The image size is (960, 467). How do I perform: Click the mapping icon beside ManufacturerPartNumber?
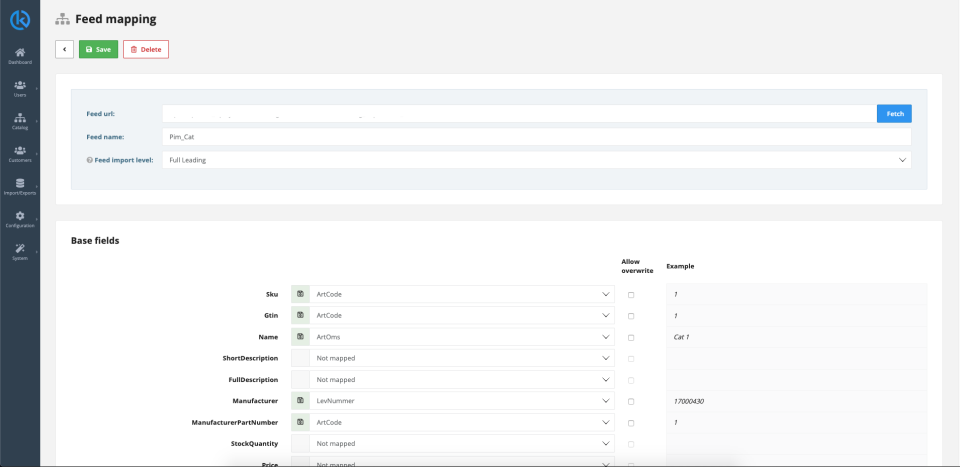(x=301, y=422)
